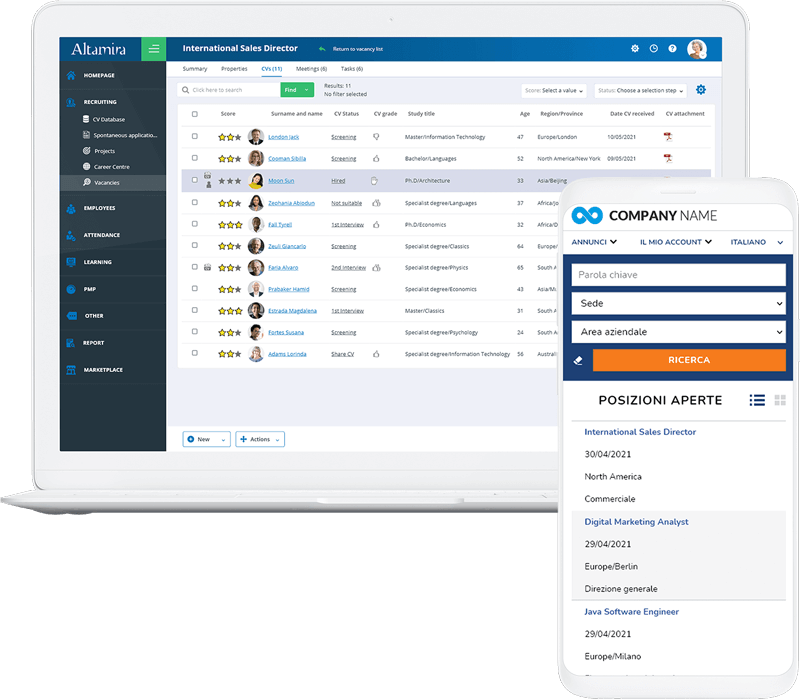Image resolution: width=800 pixels, height=699 pixels.
Task: Click the orange RICERCA button
Action: click(x=689, y=360)
